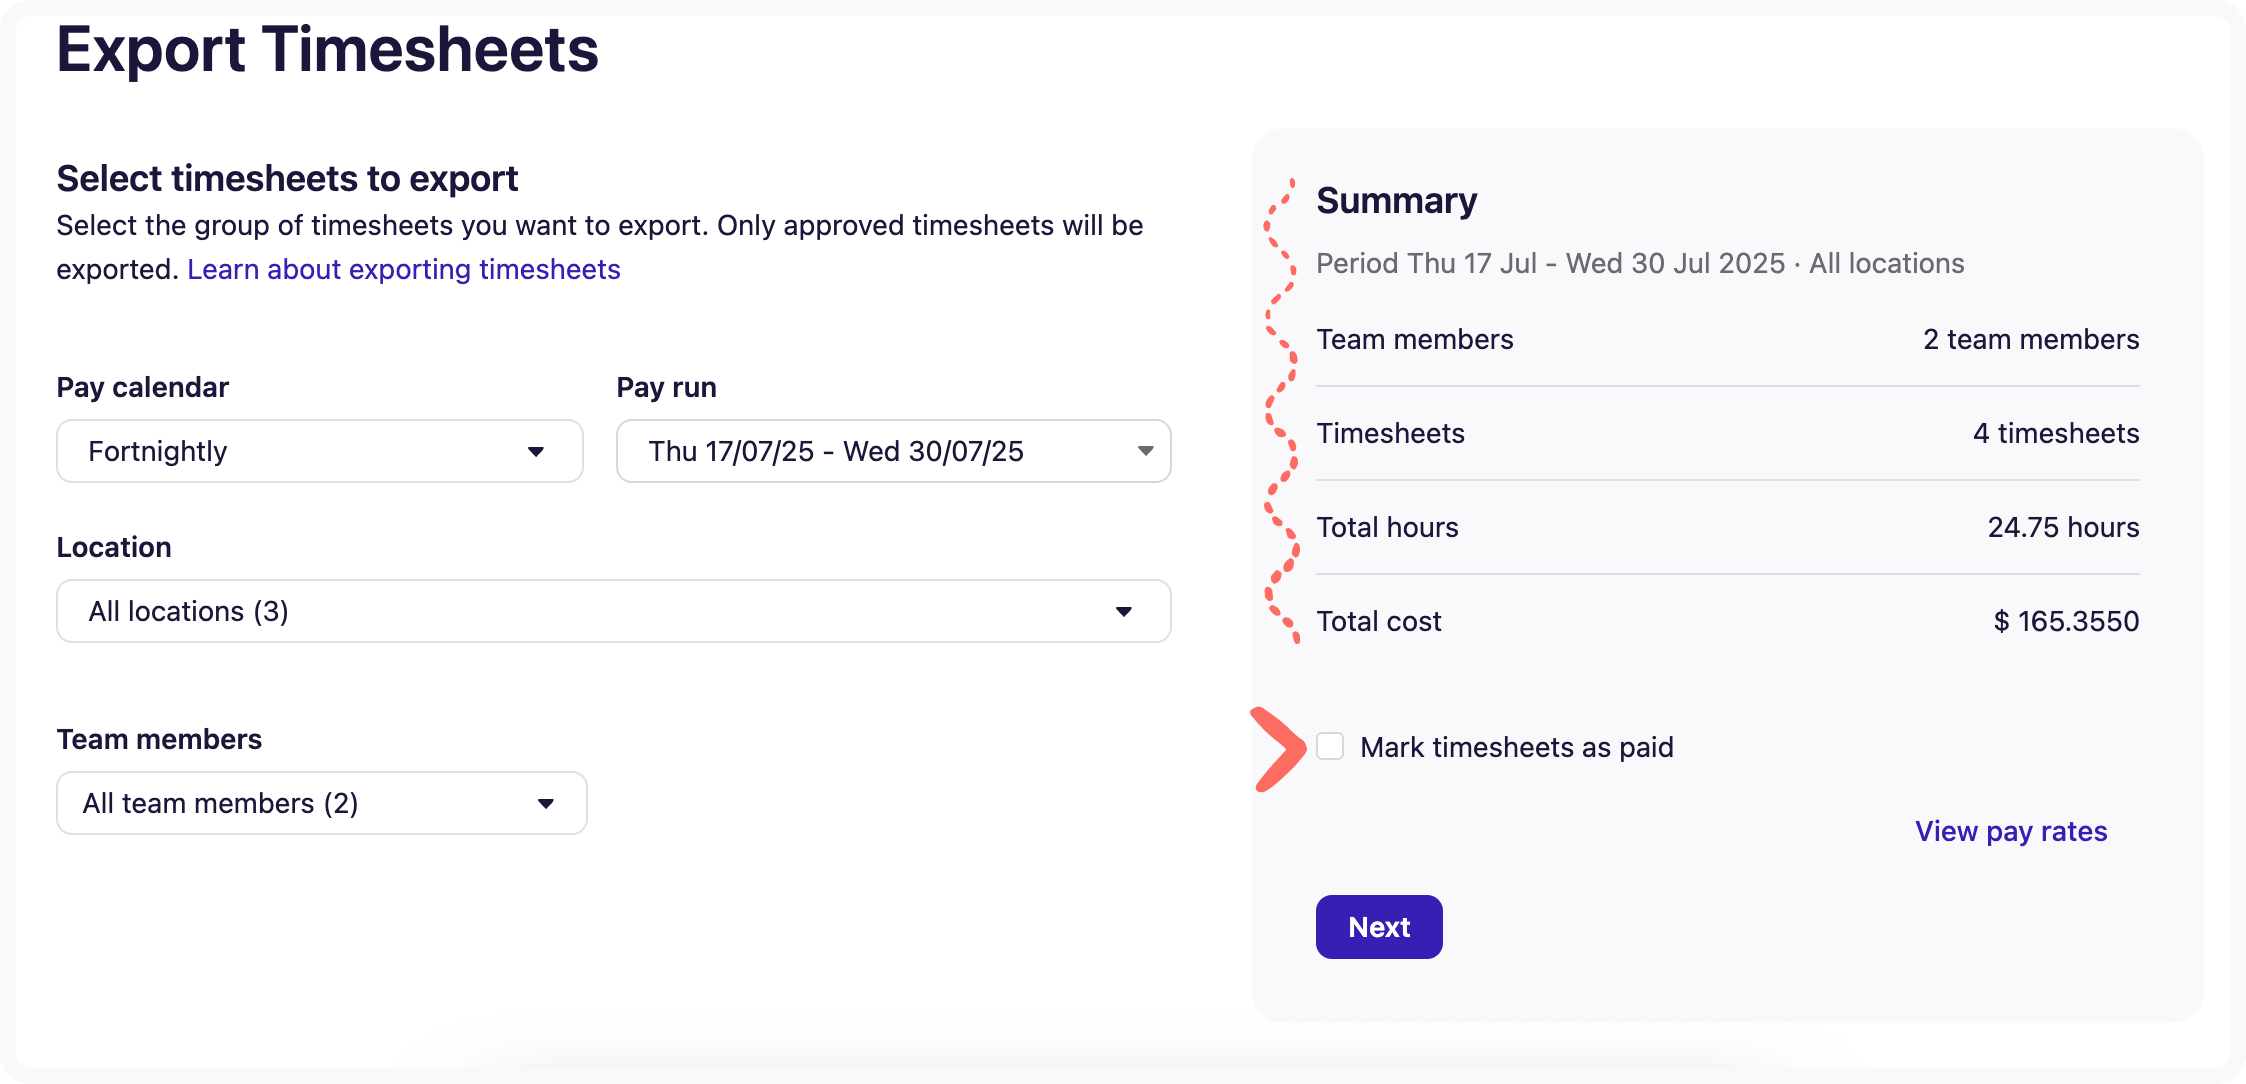Click the Export Timesheets page heading

(x=327, y=50)
